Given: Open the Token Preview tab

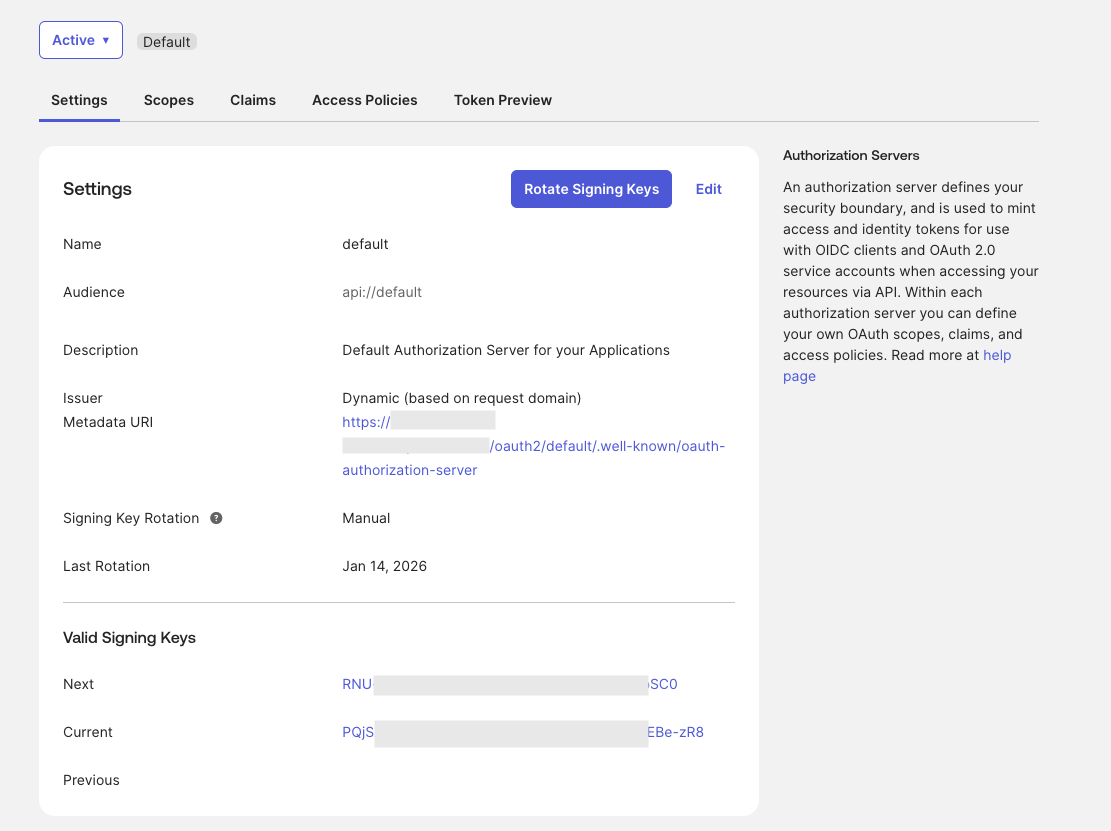Looking at the screenshot, I should coord(503,100).
